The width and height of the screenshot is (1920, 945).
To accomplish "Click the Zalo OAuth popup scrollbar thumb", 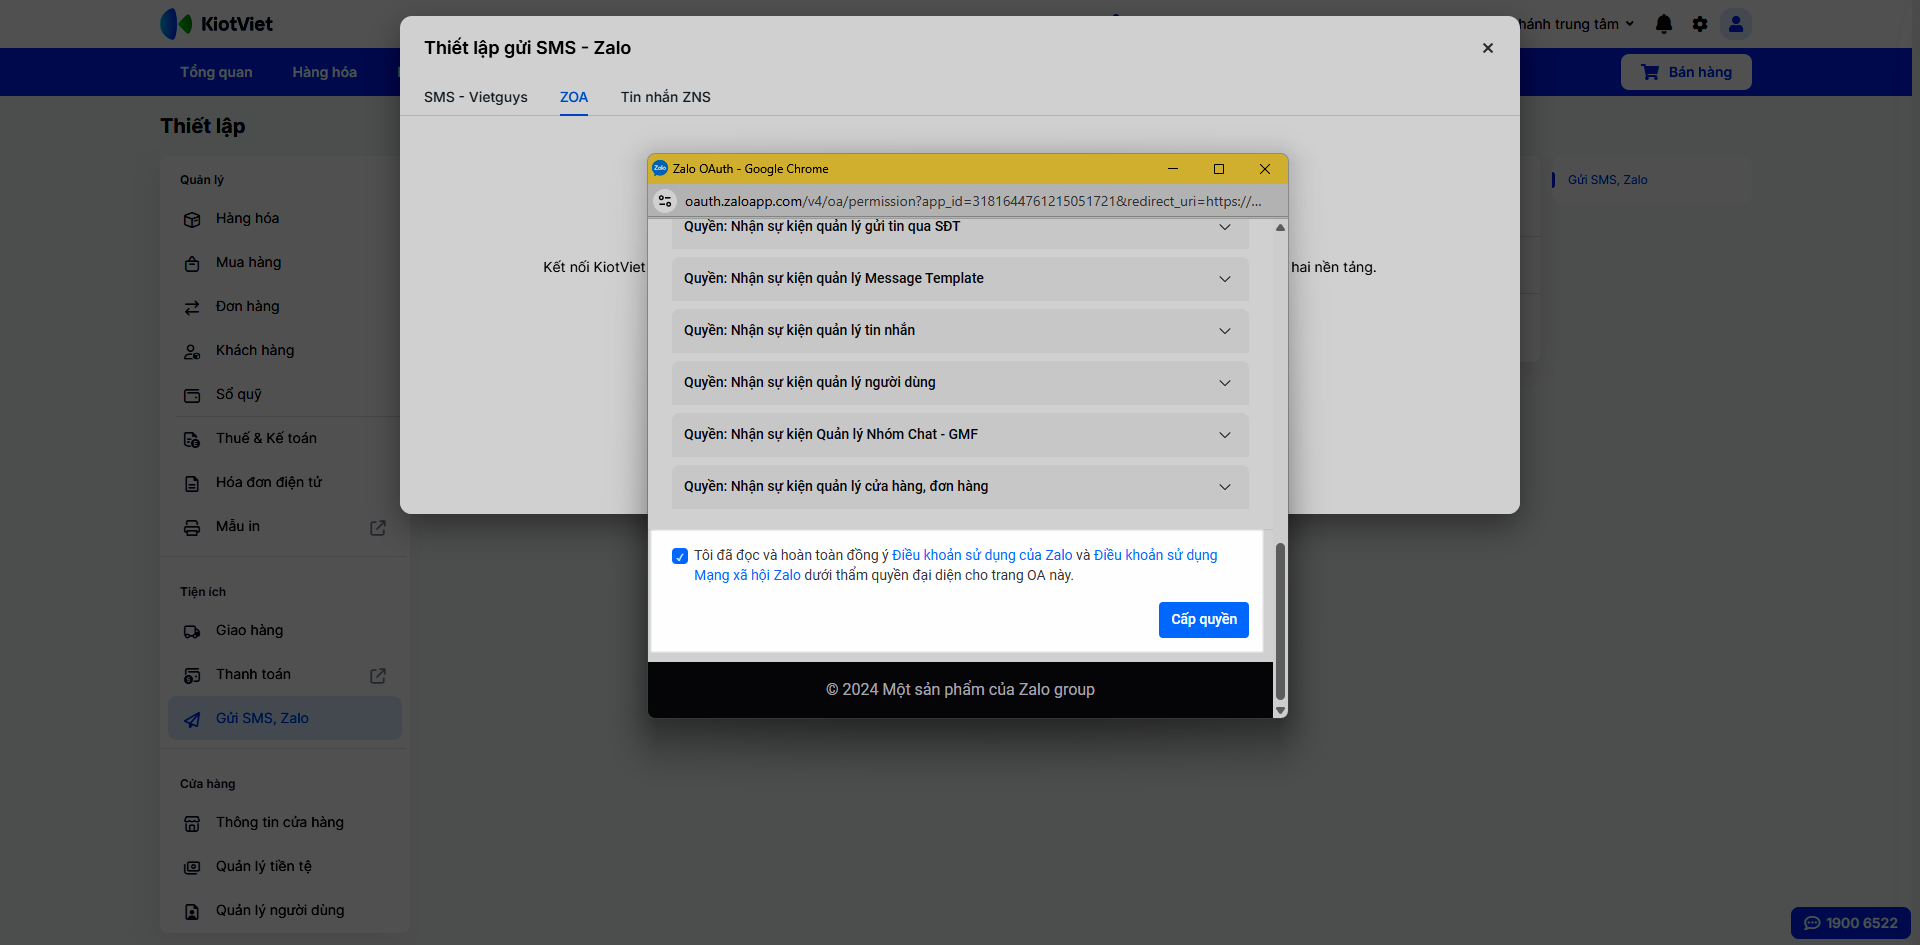I will coord(1280,621).
